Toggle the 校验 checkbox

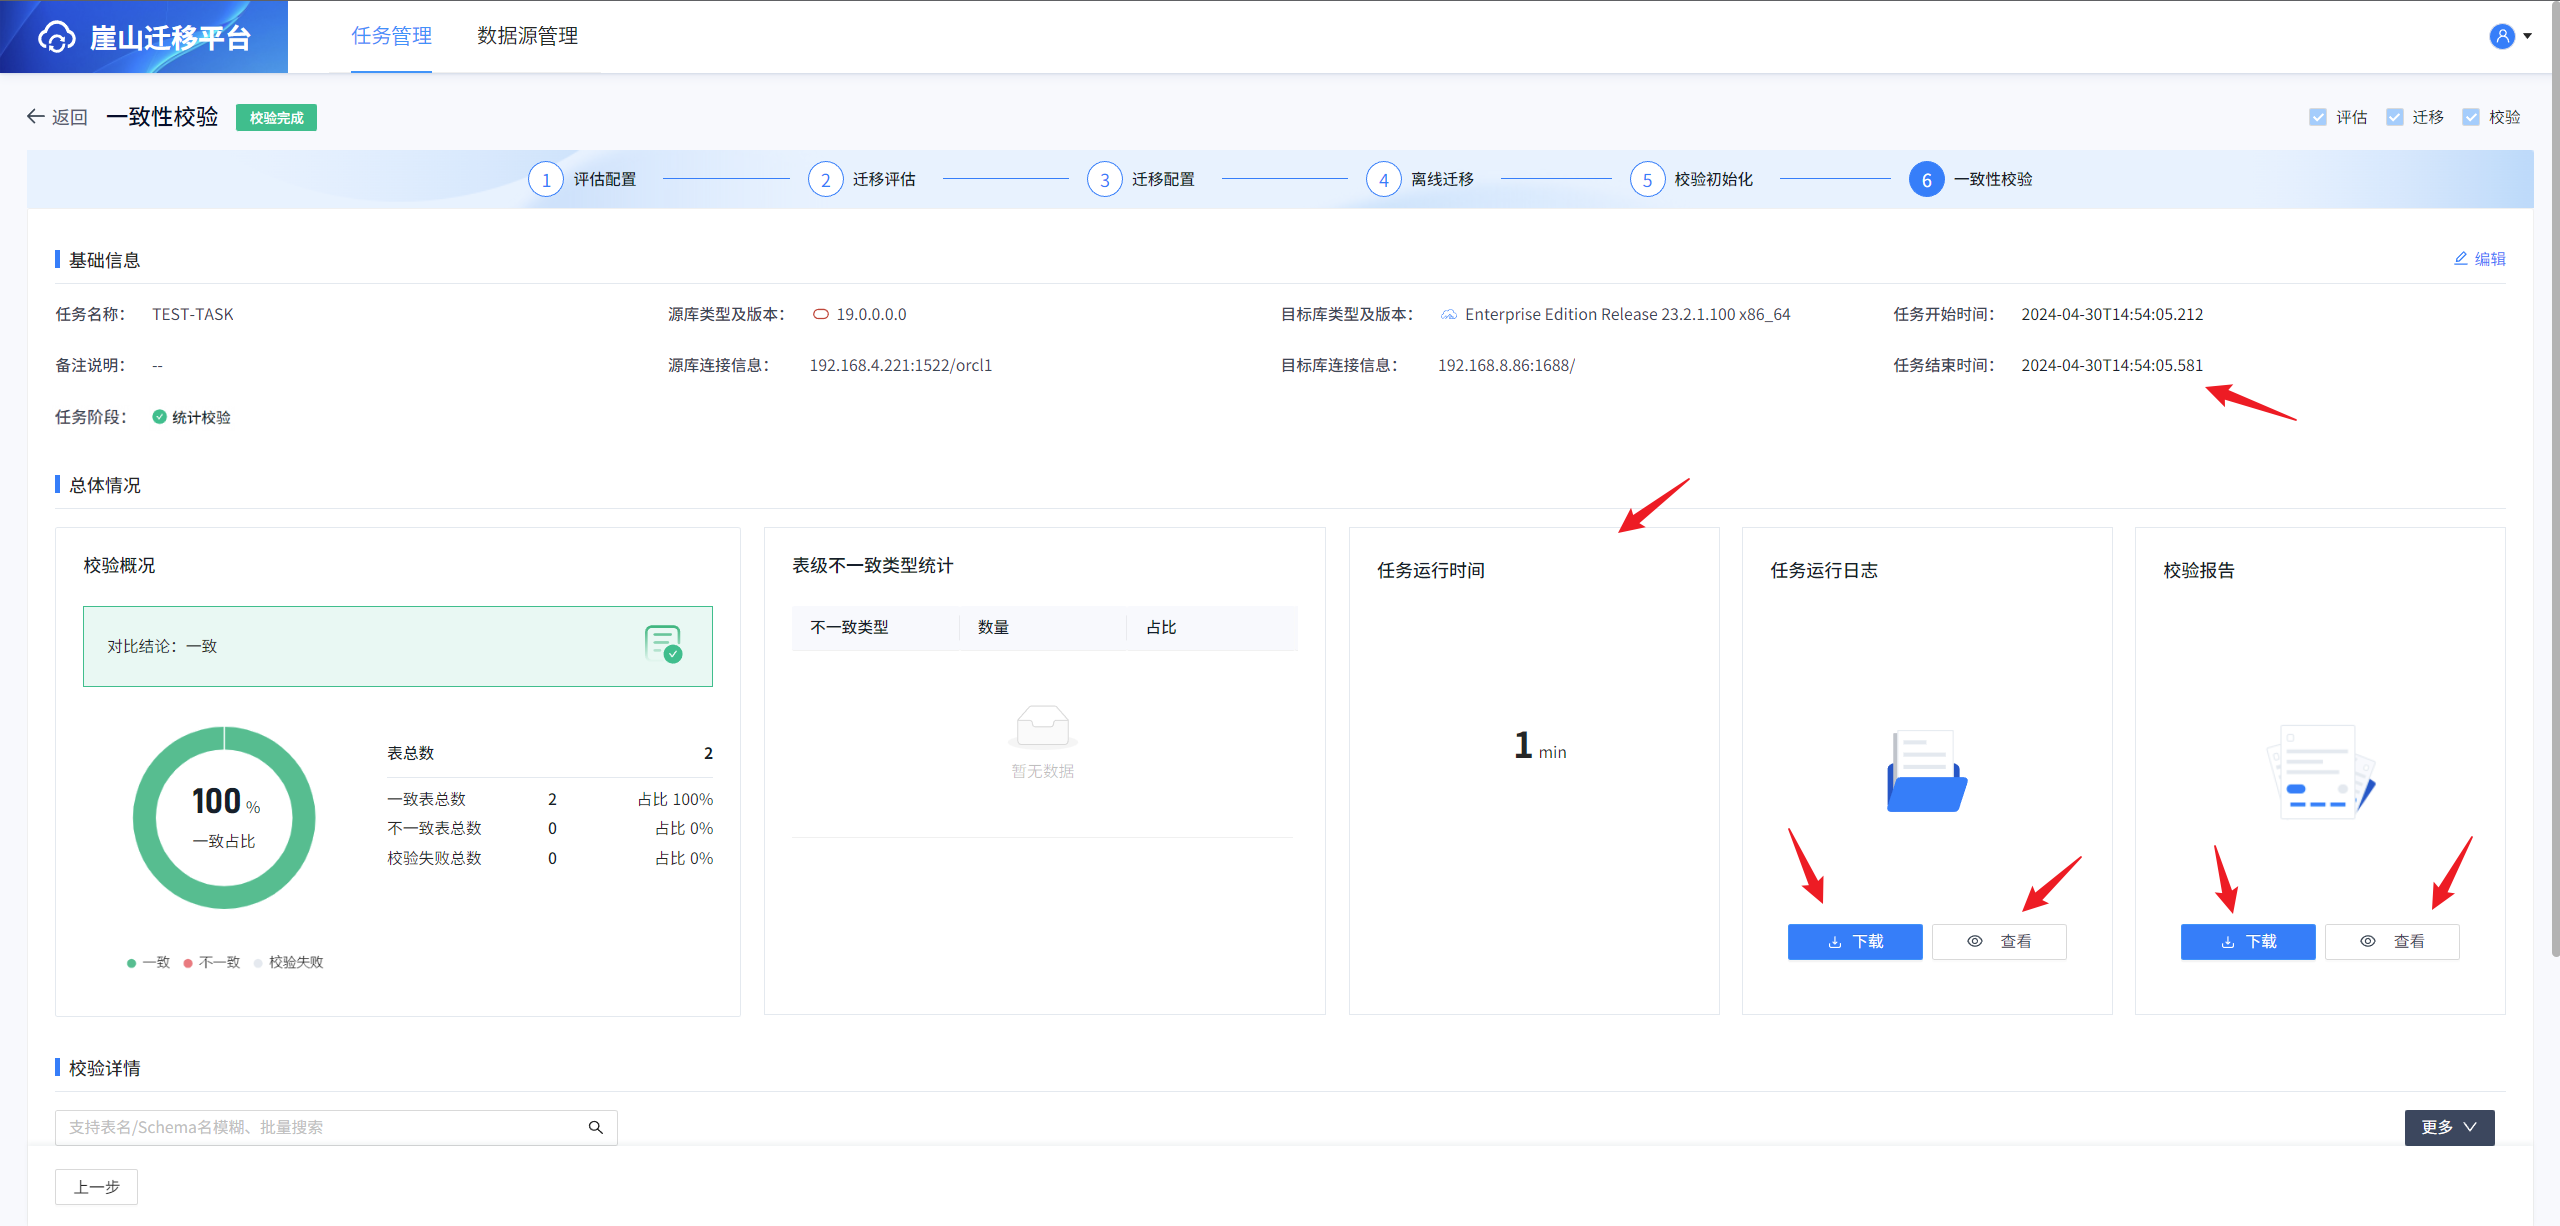tap(2471, 117)
